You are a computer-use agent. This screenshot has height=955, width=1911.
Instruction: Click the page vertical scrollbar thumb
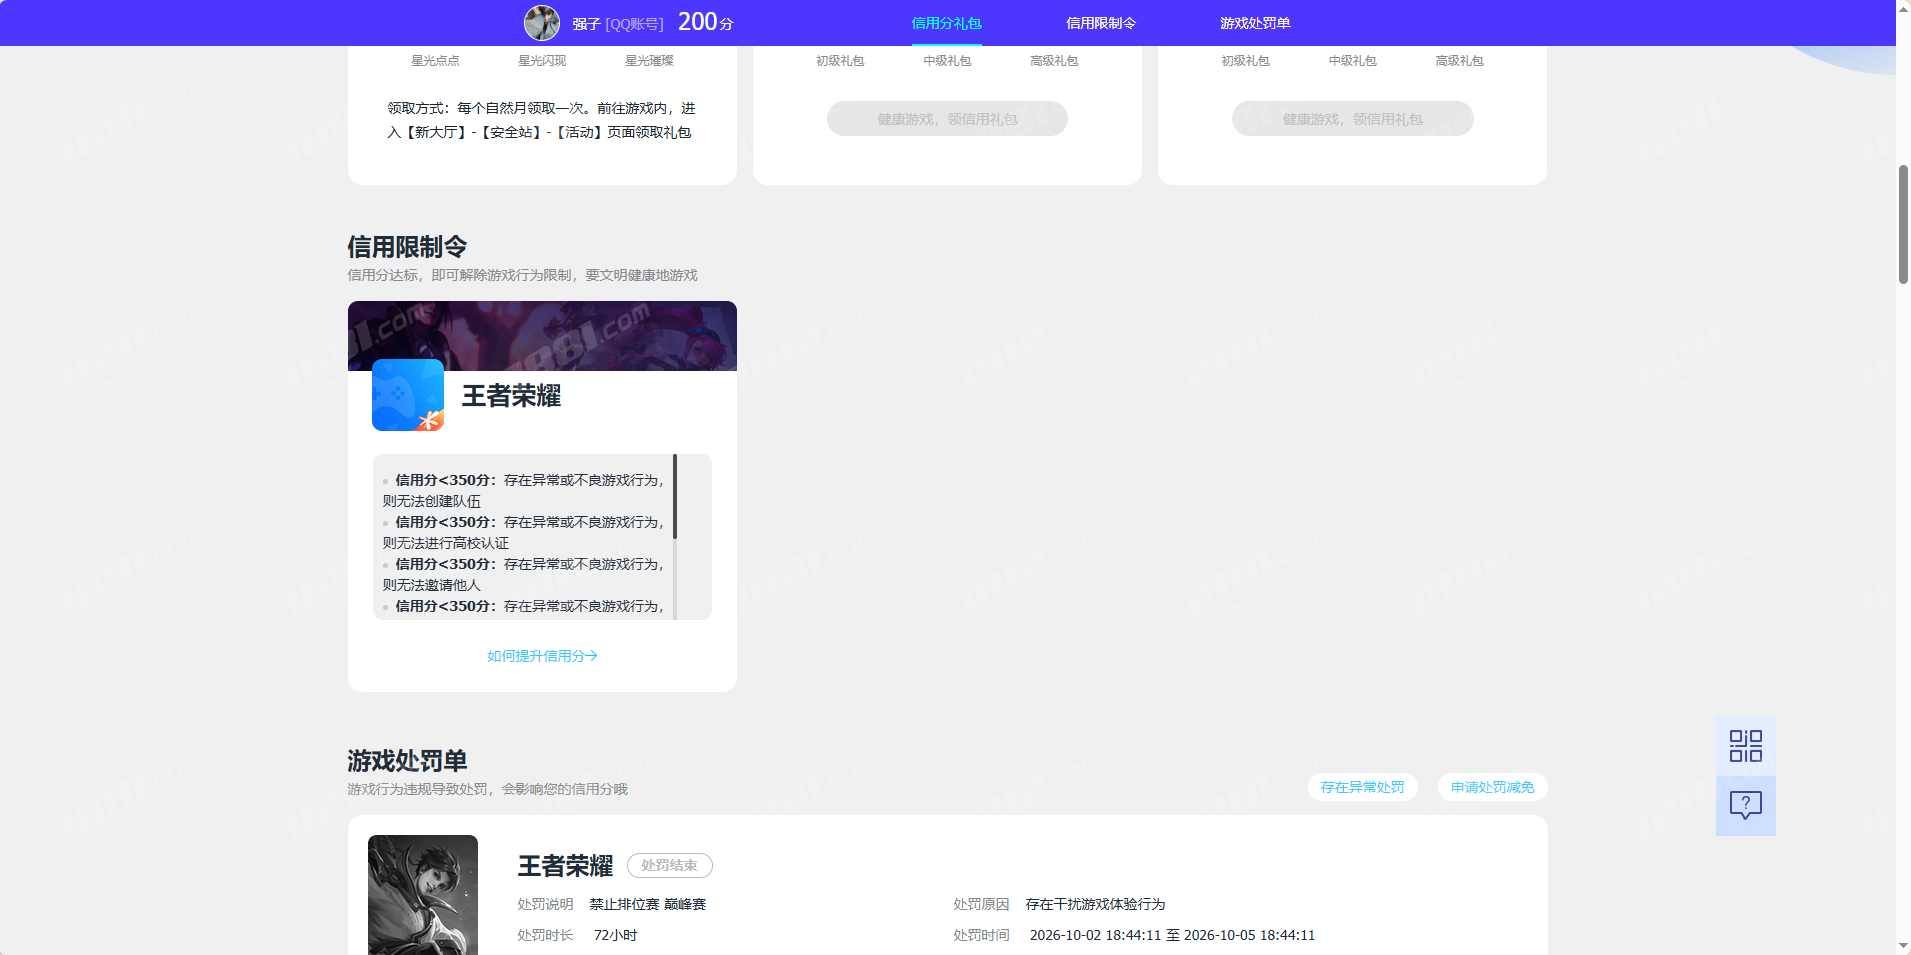click(x=1903, y=224)
